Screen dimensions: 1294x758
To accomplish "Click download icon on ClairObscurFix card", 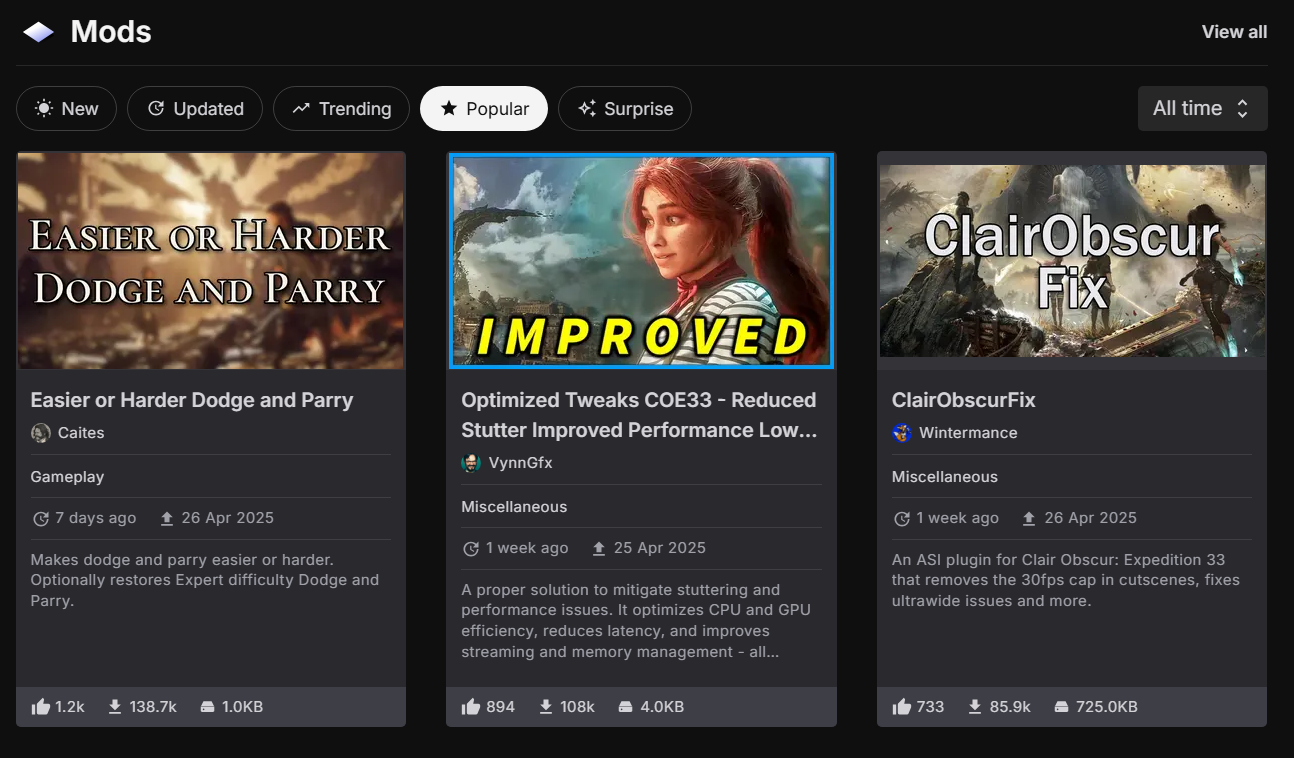I will point(975,707).
